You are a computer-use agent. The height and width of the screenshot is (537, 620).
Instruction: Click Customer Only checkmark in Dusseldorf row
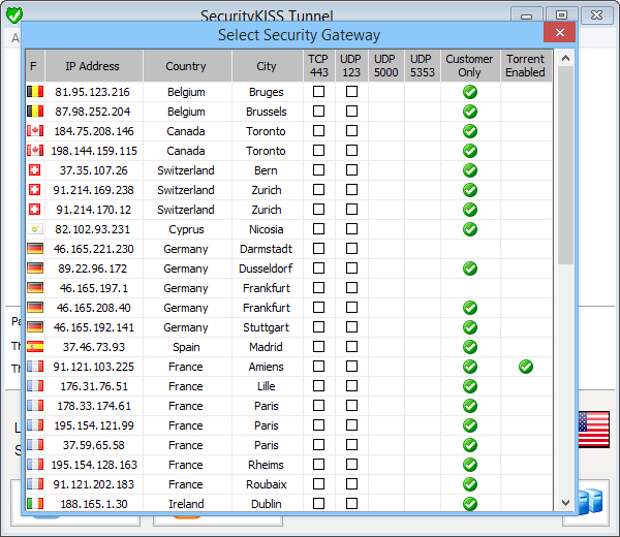click(x=470, y=268)
